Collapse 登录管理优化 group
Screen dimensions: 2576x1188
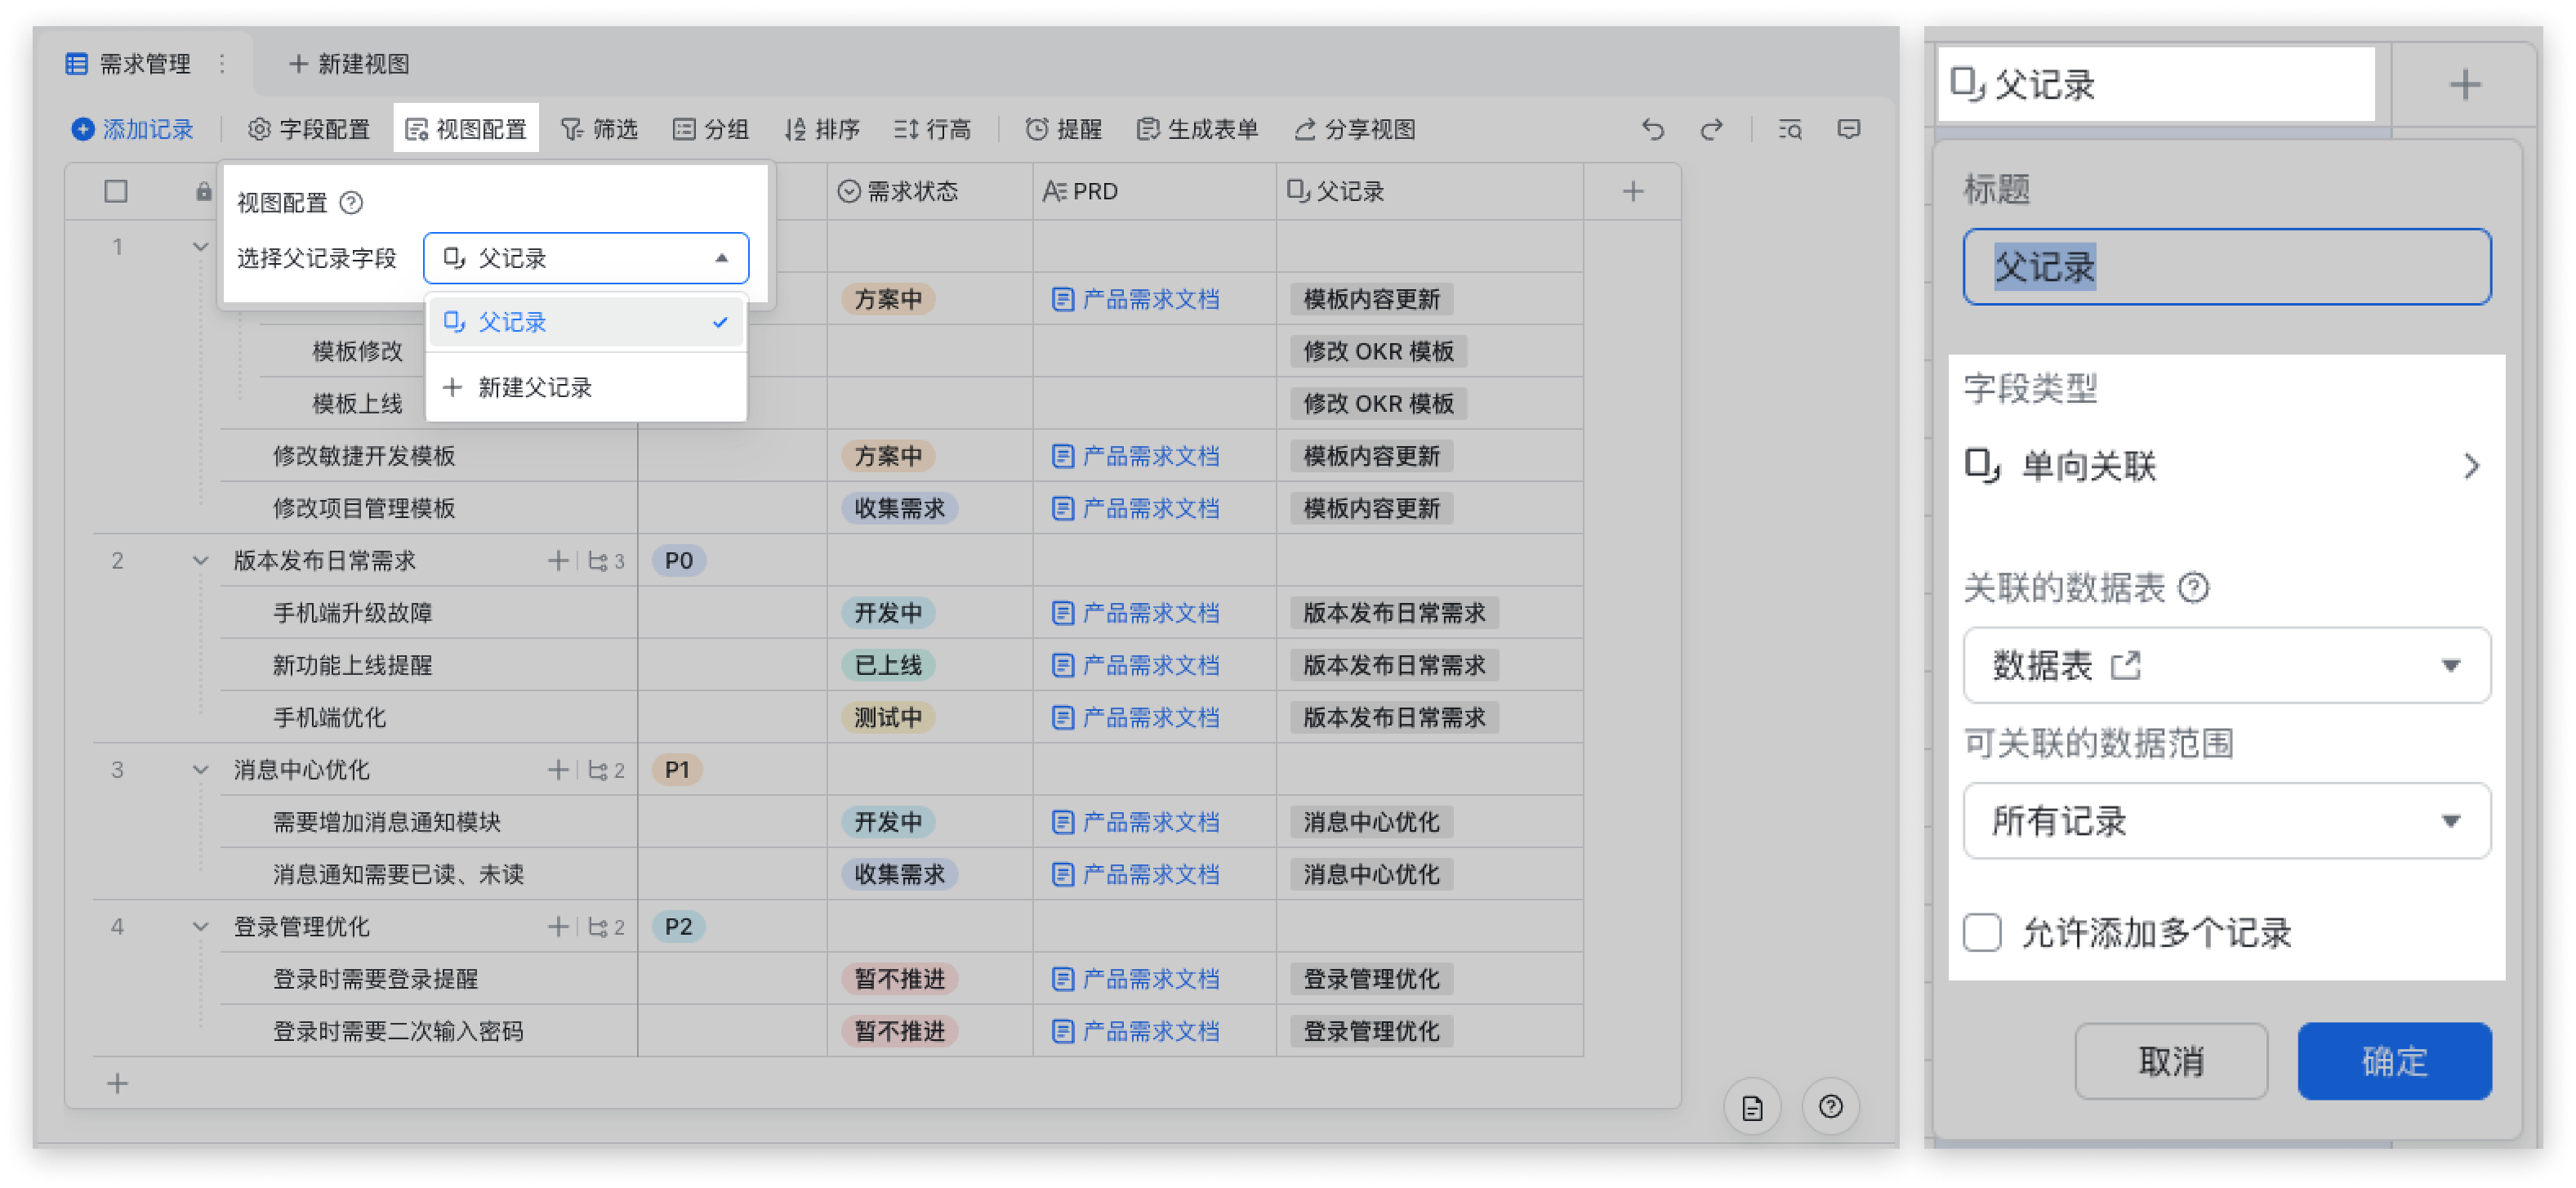[200, 927]
